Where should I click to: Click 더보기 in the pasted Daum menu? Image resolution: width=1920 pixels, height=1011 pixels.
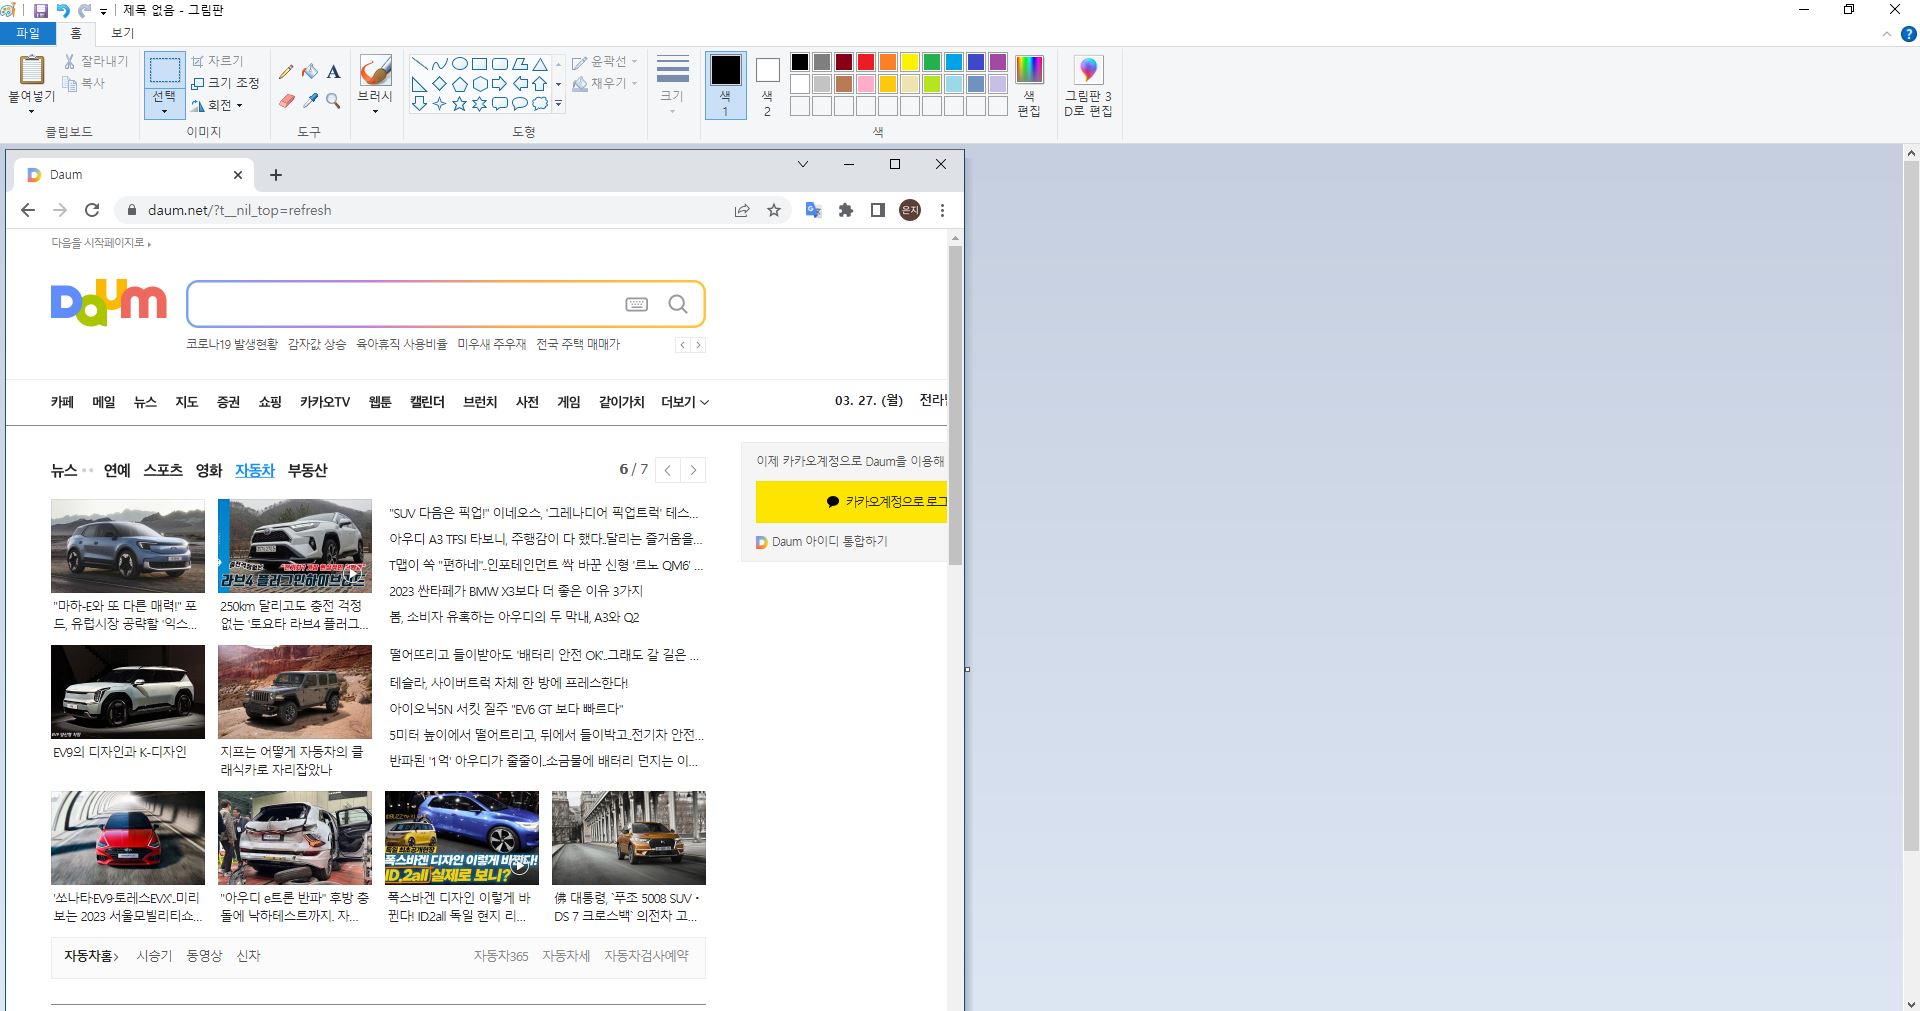tap(685, 402)
